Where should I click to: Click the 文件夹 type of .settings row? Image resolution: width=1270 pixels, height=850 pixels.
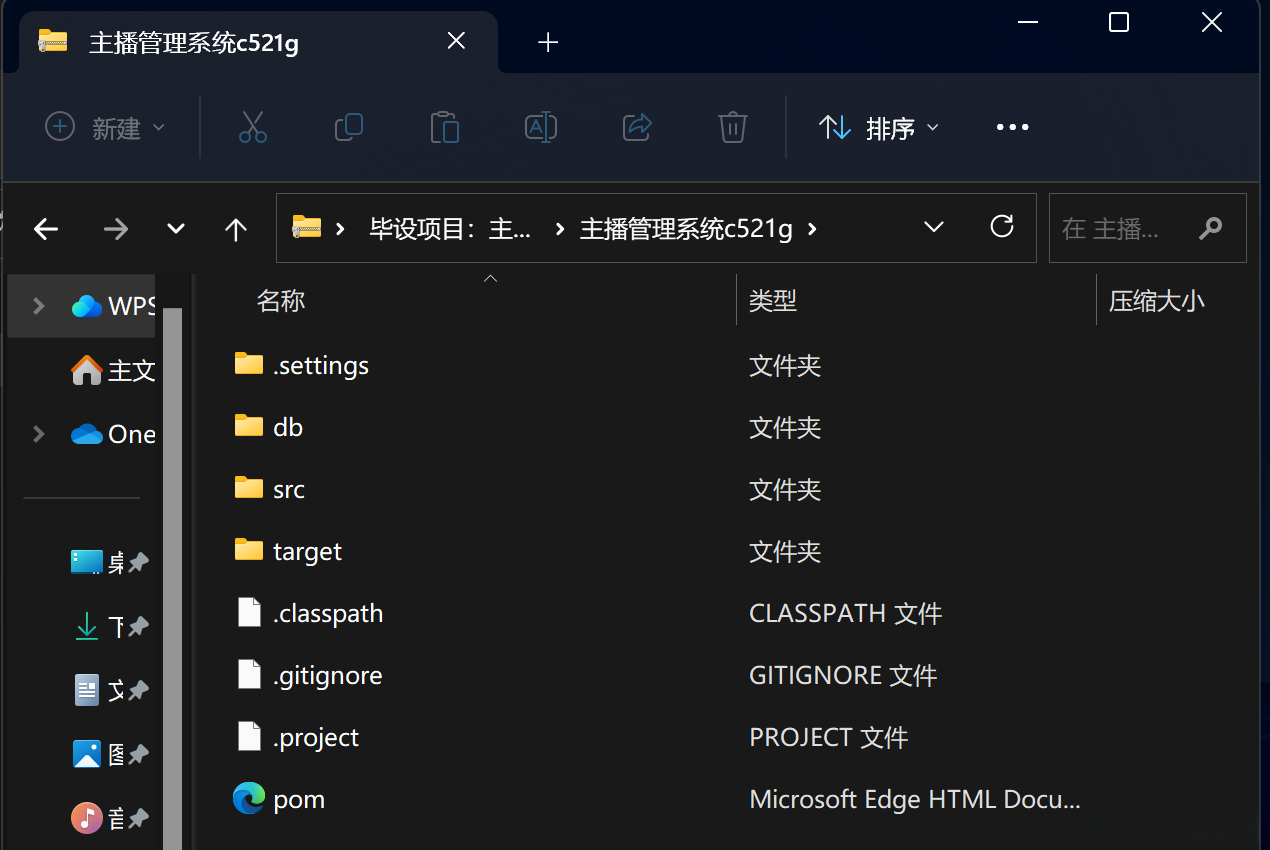point(785,365)
